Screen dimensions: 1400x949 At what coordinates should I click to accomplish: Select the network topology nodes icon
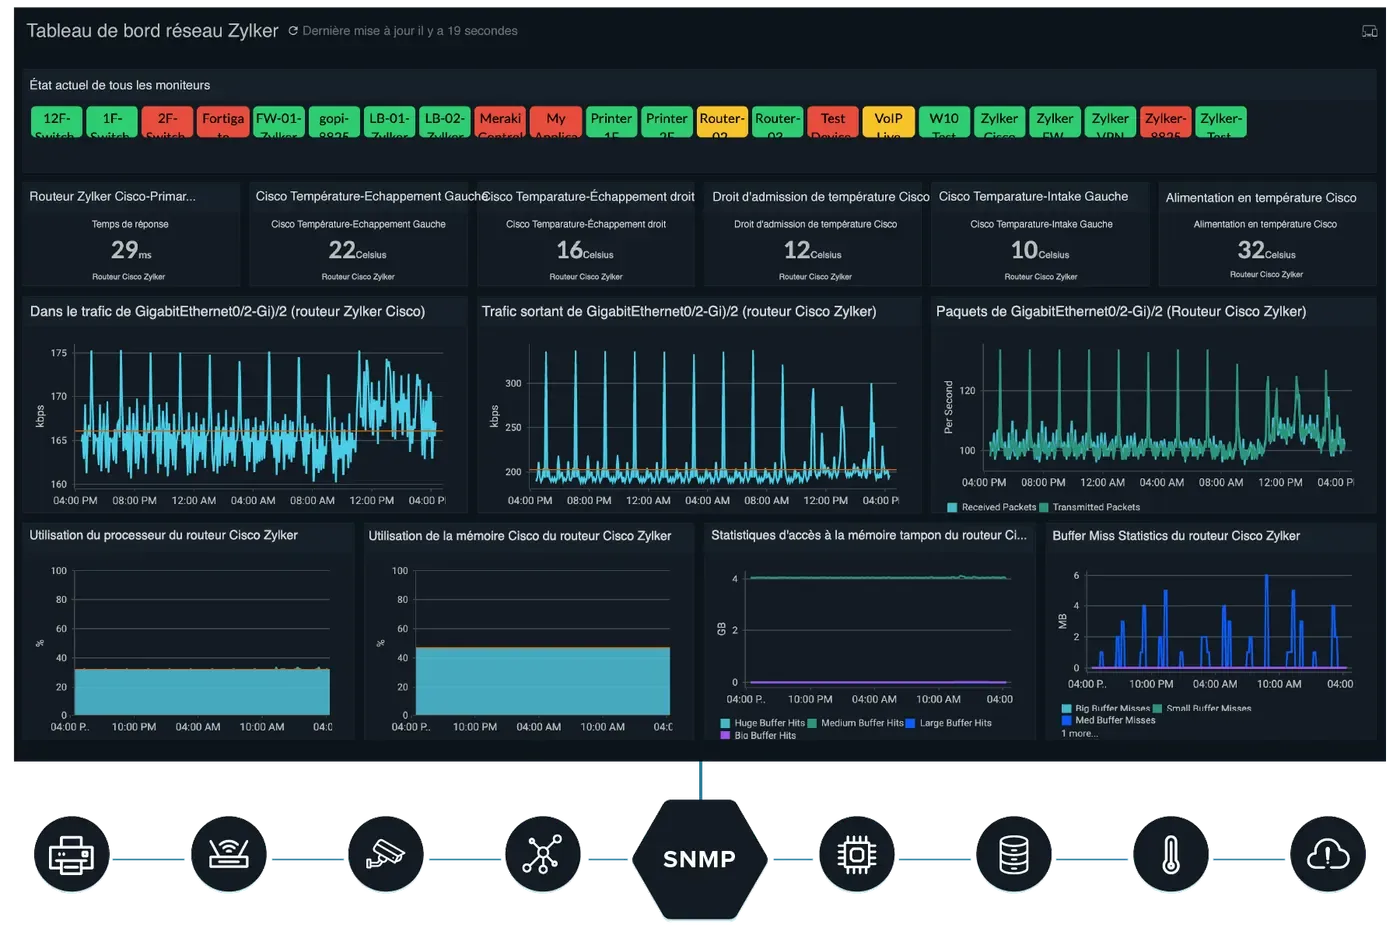pos(543,855)
